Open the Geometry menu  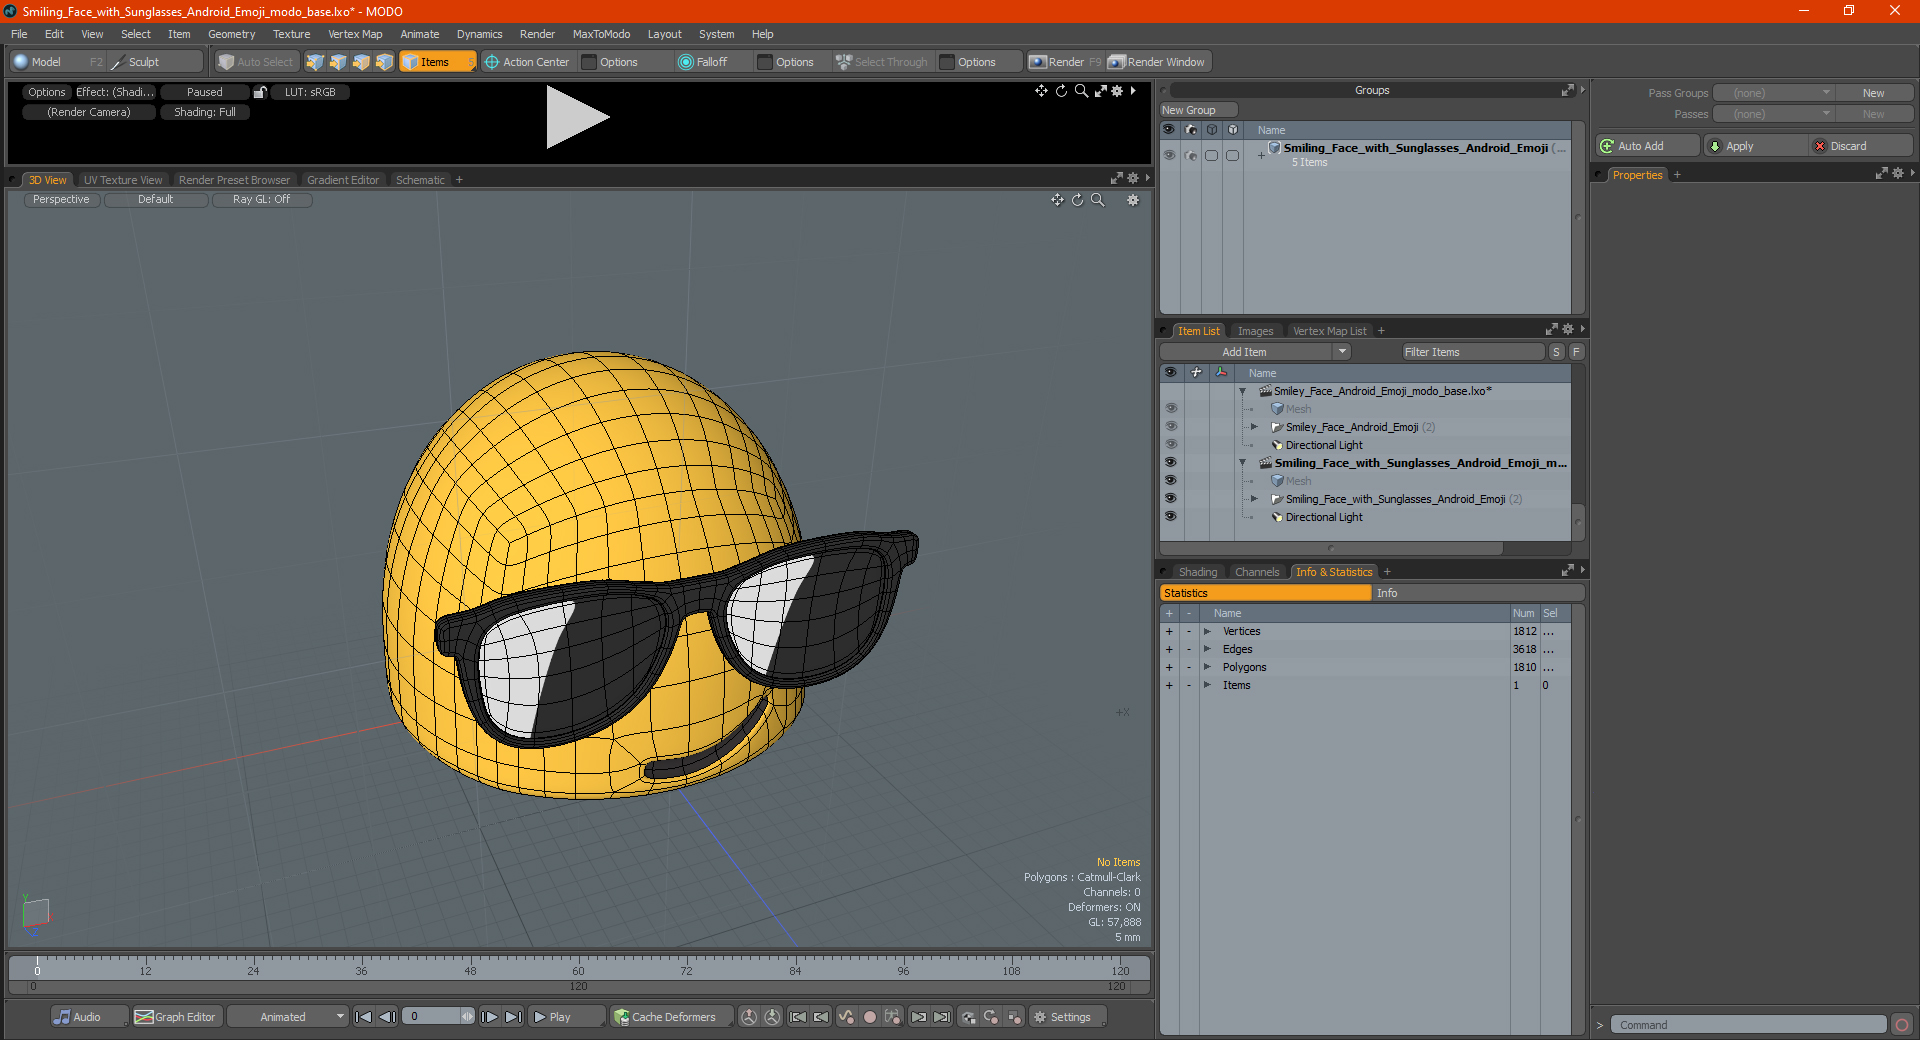click(x=231, y=34)
